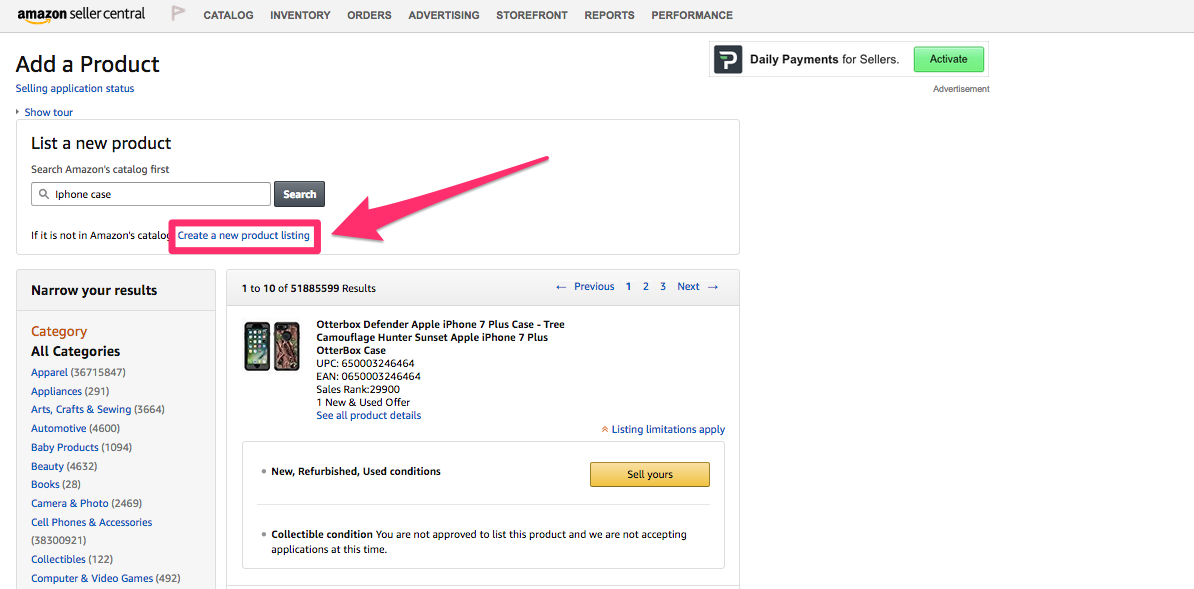Viewport: 1194px width, 589px height.
Task: Expand the Show tour disclosure triangle
Action: click(18, 112)
